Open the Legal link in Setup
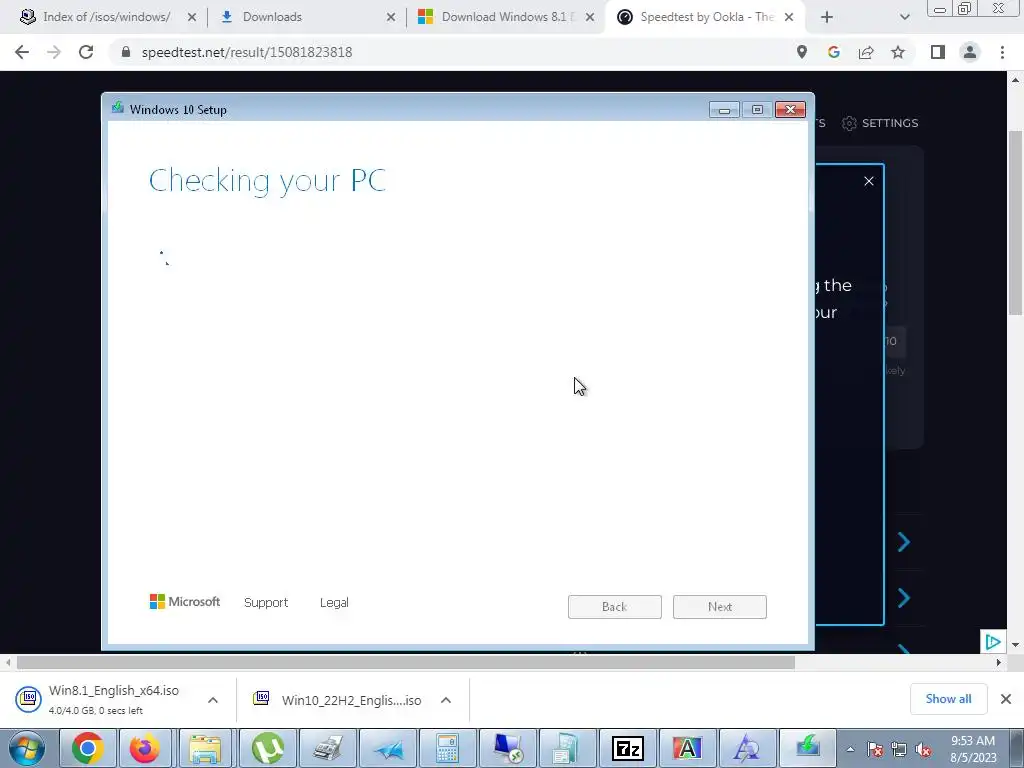 tap(334, 602)
